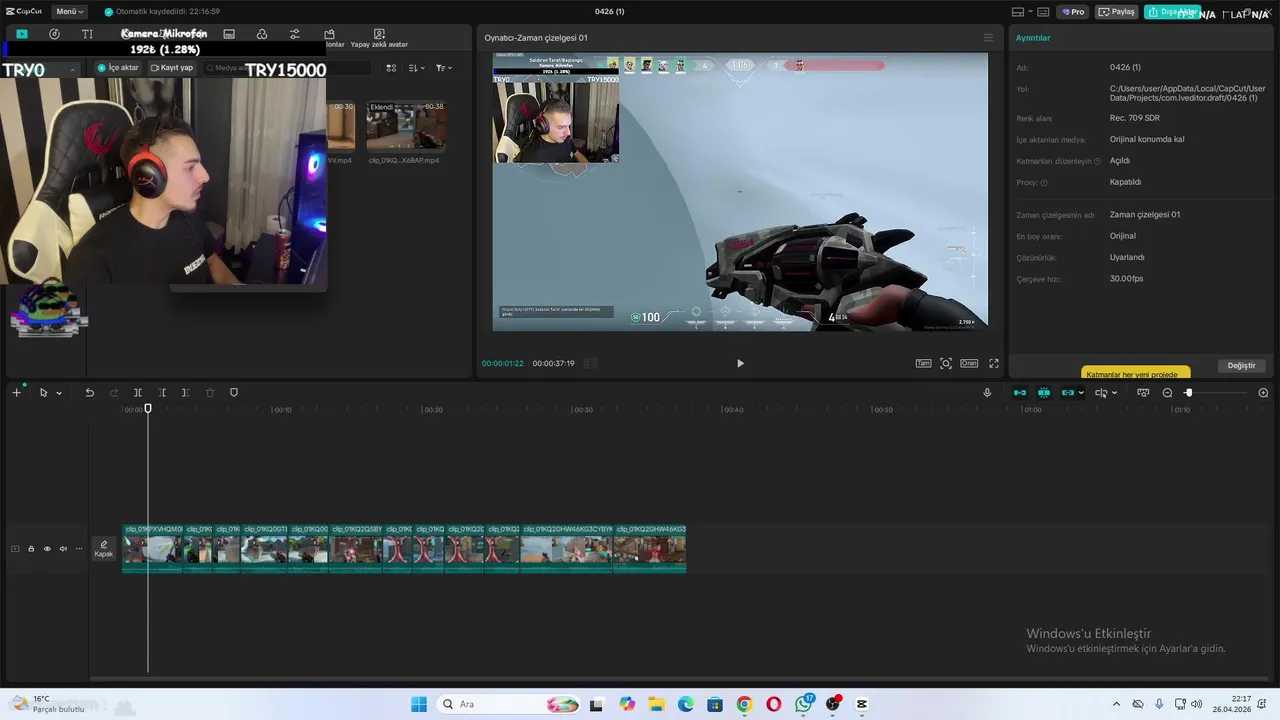Screen dimensions: 1280x720
Task: Select the clip_01KQ2GHW46KG3CYBYK timeline clip
Action: pyautogui.click(x=566, y=548)
